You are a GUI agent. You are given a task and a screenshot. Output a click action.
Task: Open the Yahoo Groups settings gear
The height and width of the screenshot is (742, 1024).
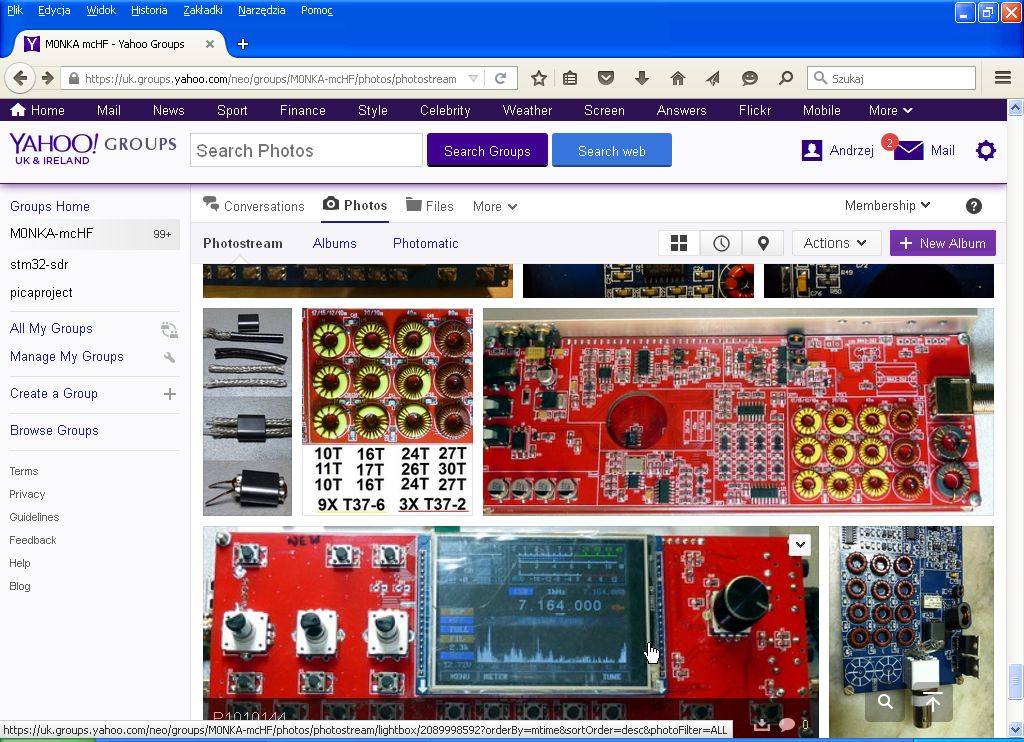[986, 151]
